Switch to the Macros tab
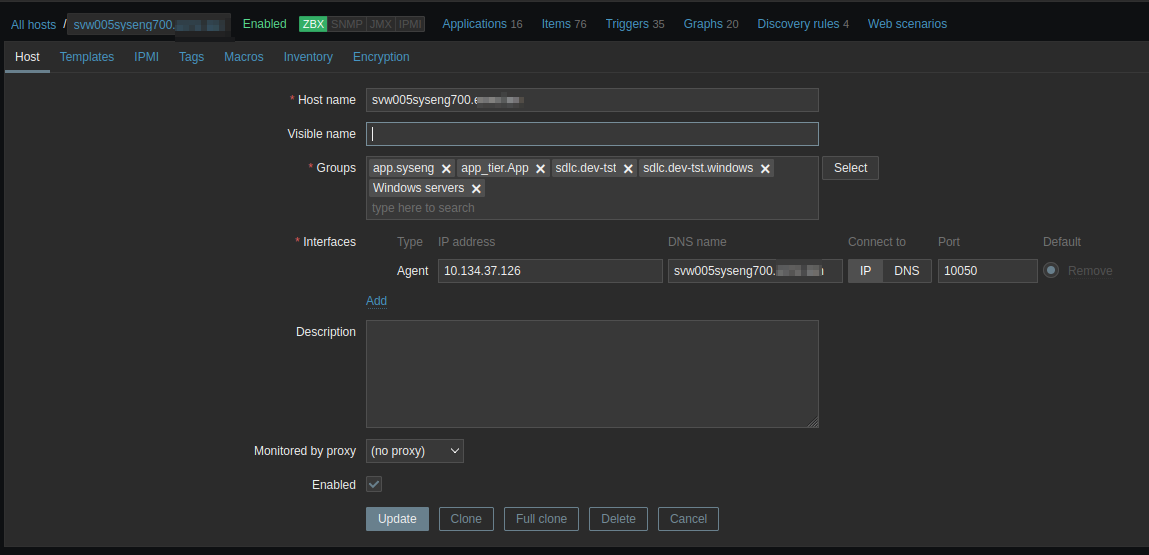 (x=244, y=57)
